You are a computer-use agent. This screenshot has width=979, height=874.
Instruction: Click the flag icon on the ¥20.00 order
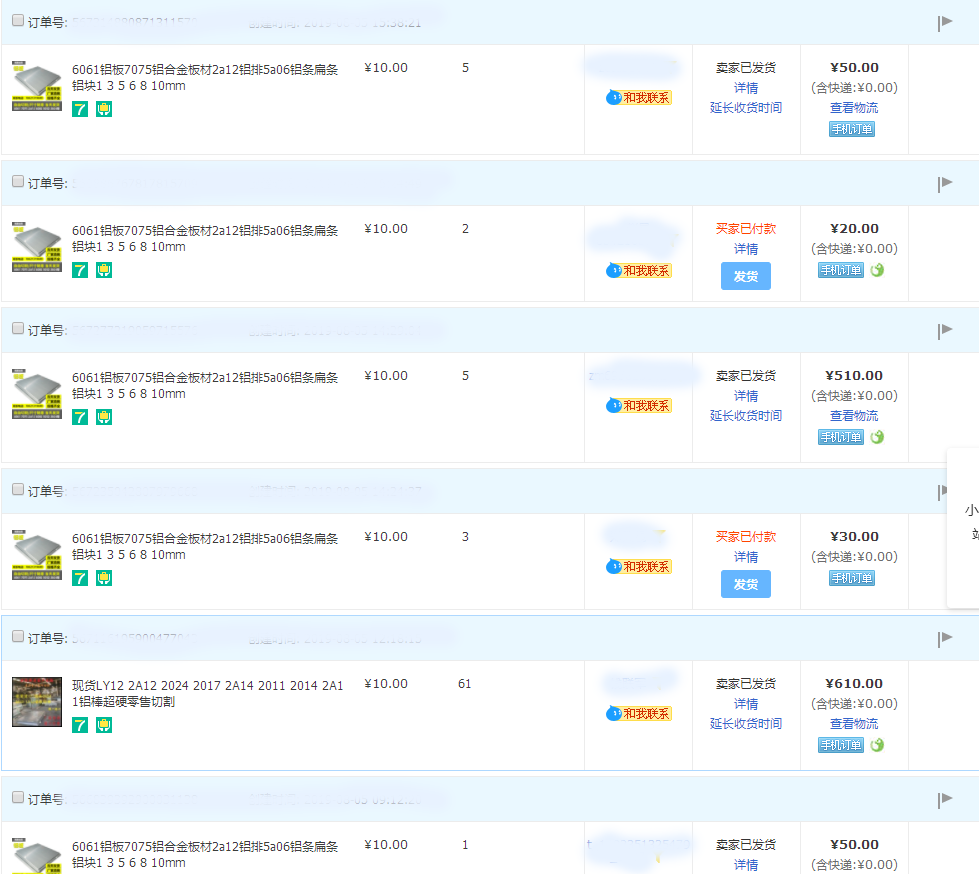click(944, 184)
